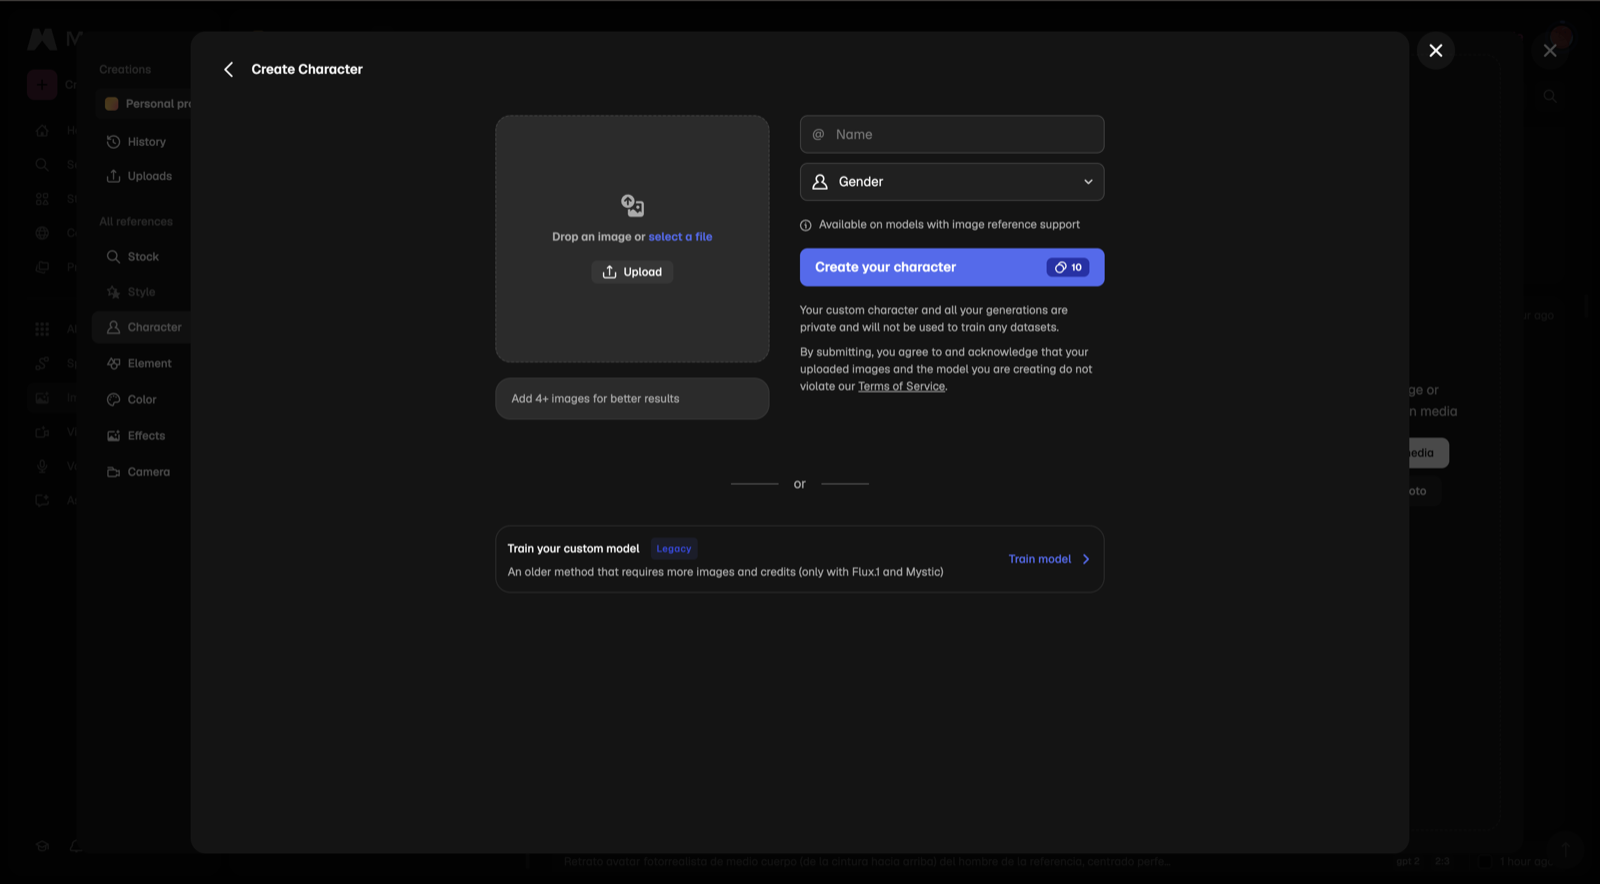This screenshot has width=1600, height=884.
Task: Click the Character person icon
Action: (x=113, y=327)
